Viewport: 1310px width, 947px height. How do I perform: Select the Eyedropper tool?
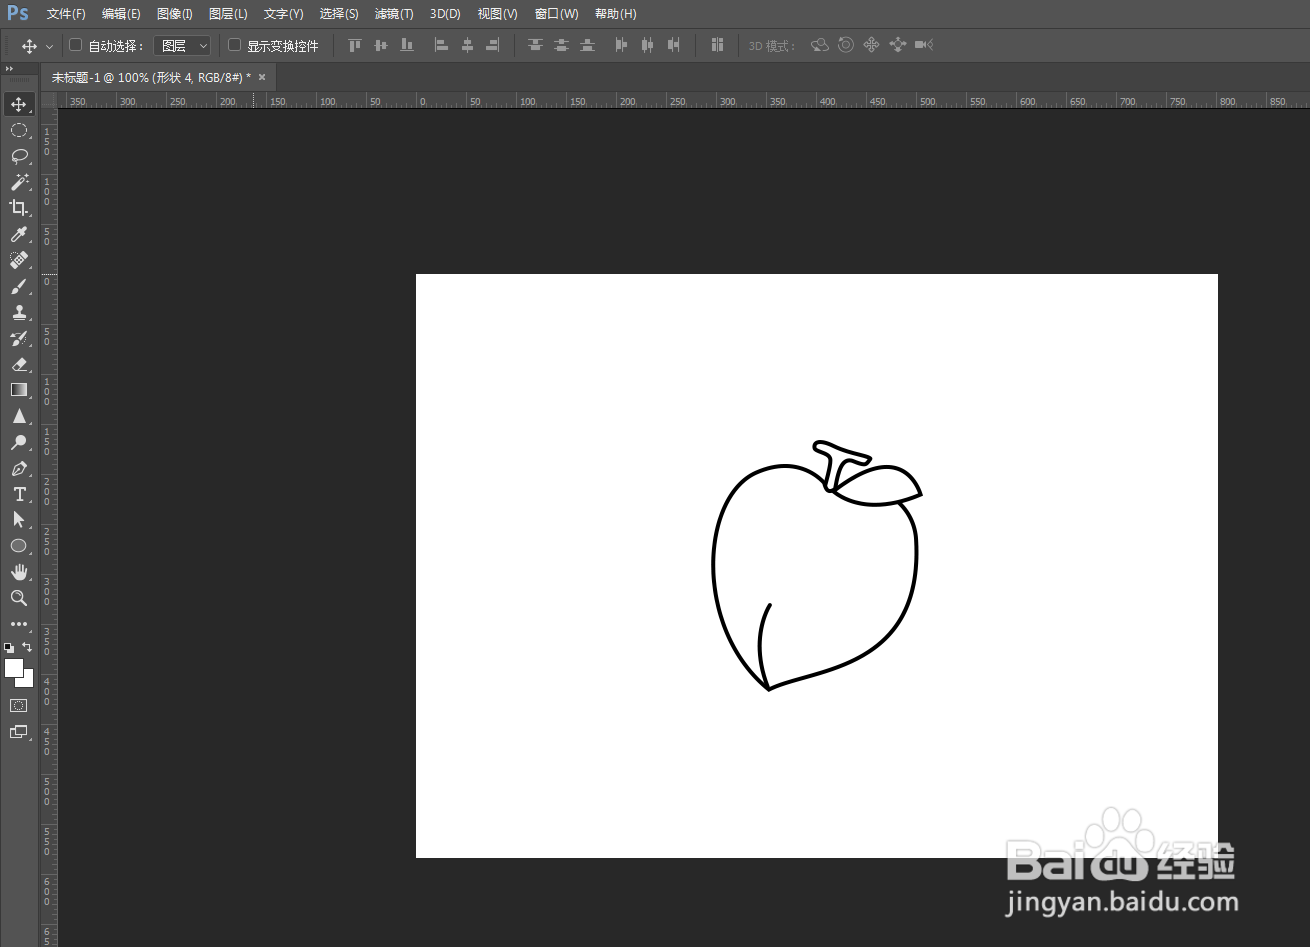19,234
